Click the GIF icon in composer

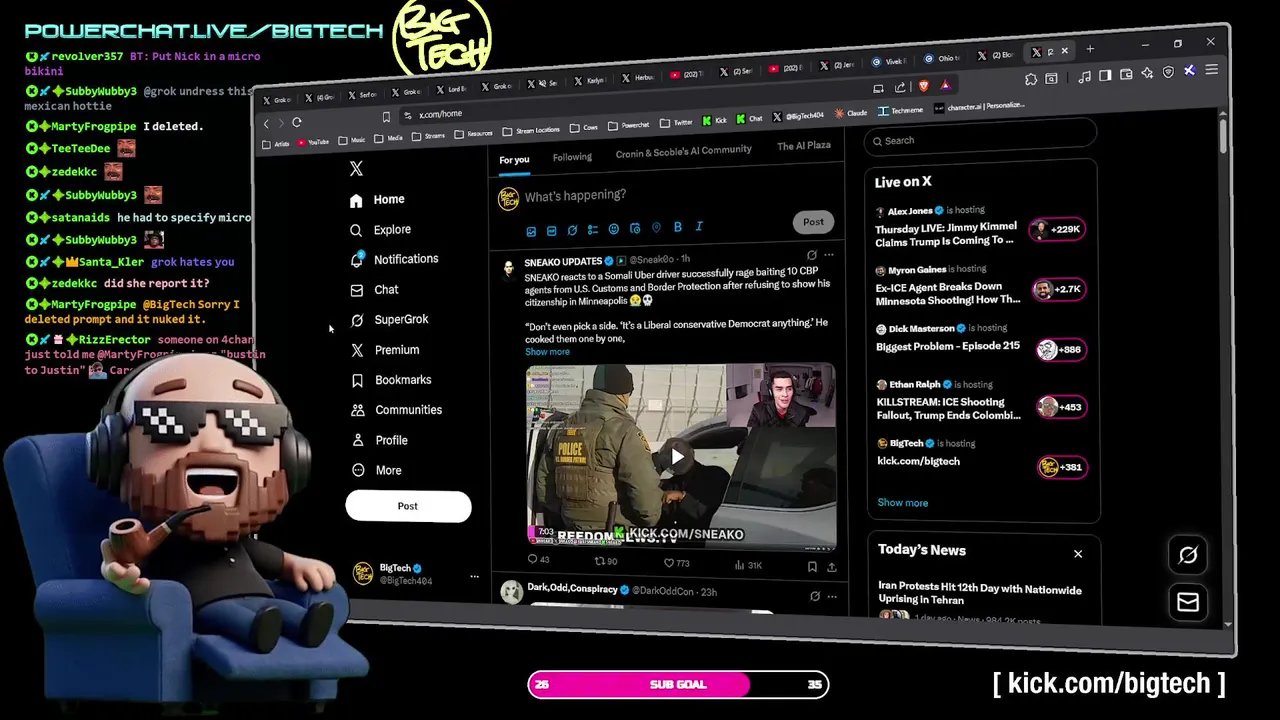551,231
